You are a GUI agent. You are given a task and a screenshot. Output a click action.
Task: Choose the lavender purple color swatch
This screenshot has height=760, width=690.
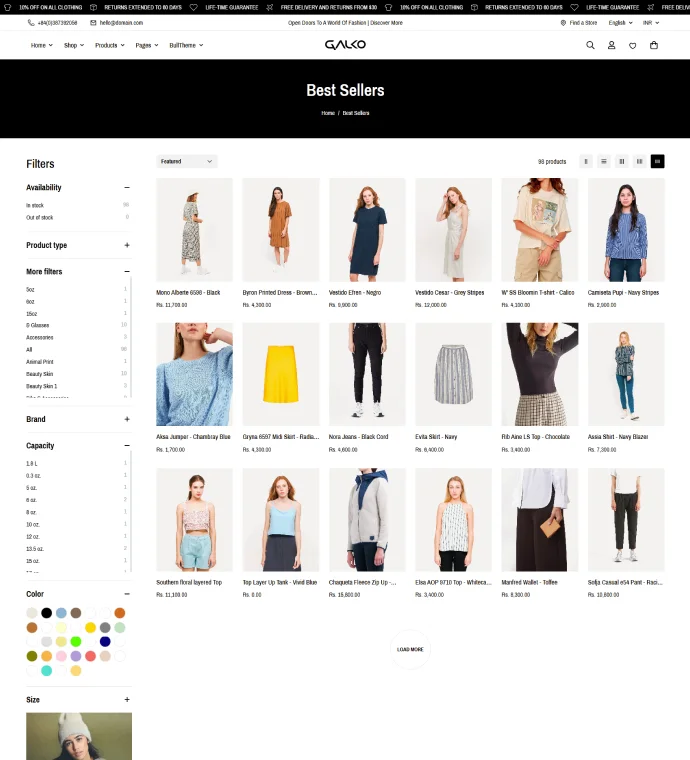(x=76, y=656)
